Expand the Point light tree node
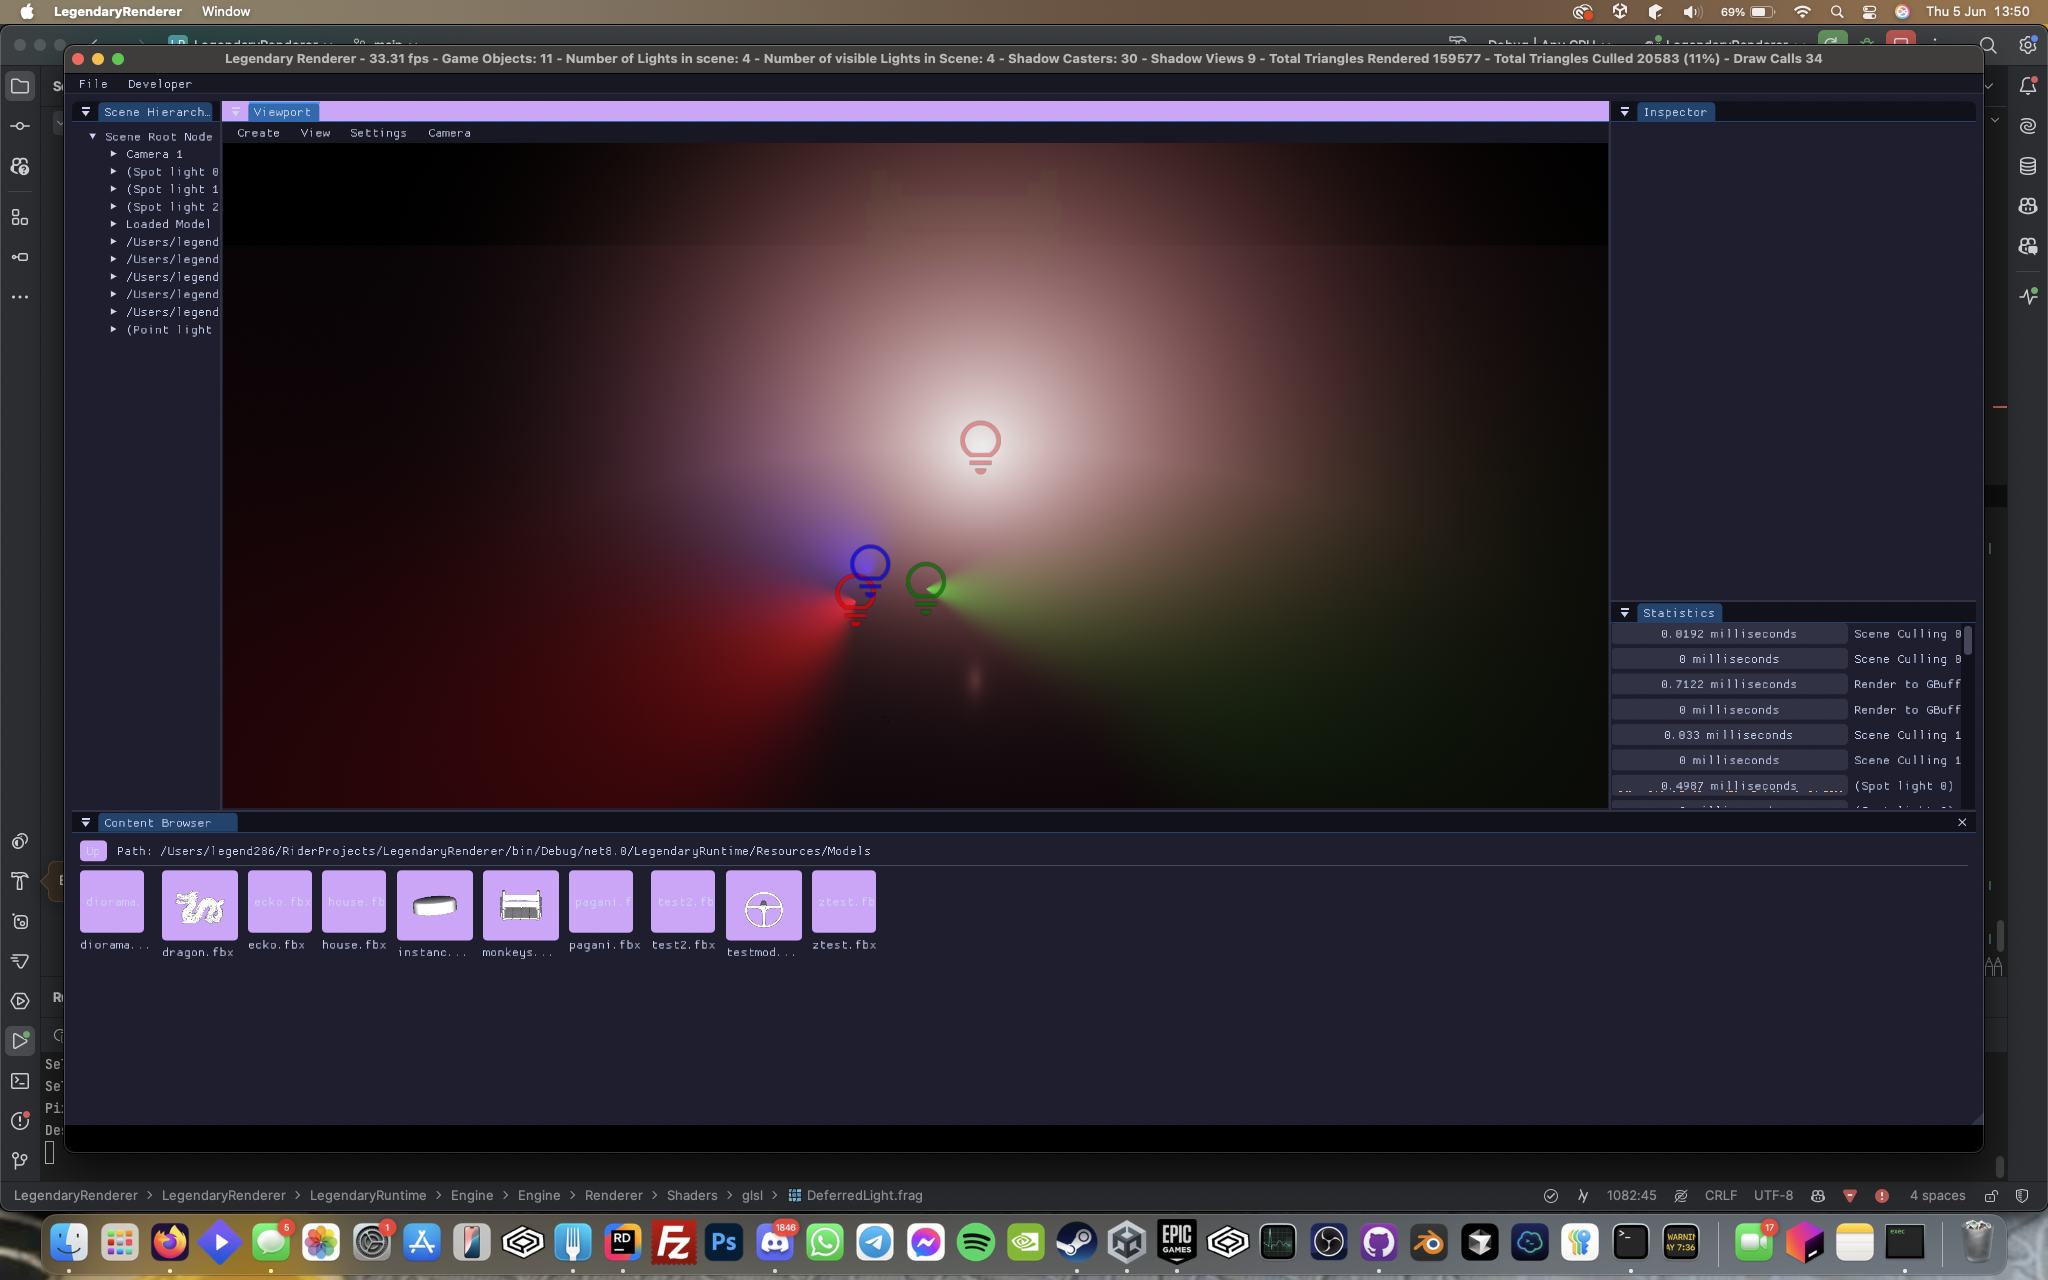2048x1280 pixels. (x=114, y=329)
